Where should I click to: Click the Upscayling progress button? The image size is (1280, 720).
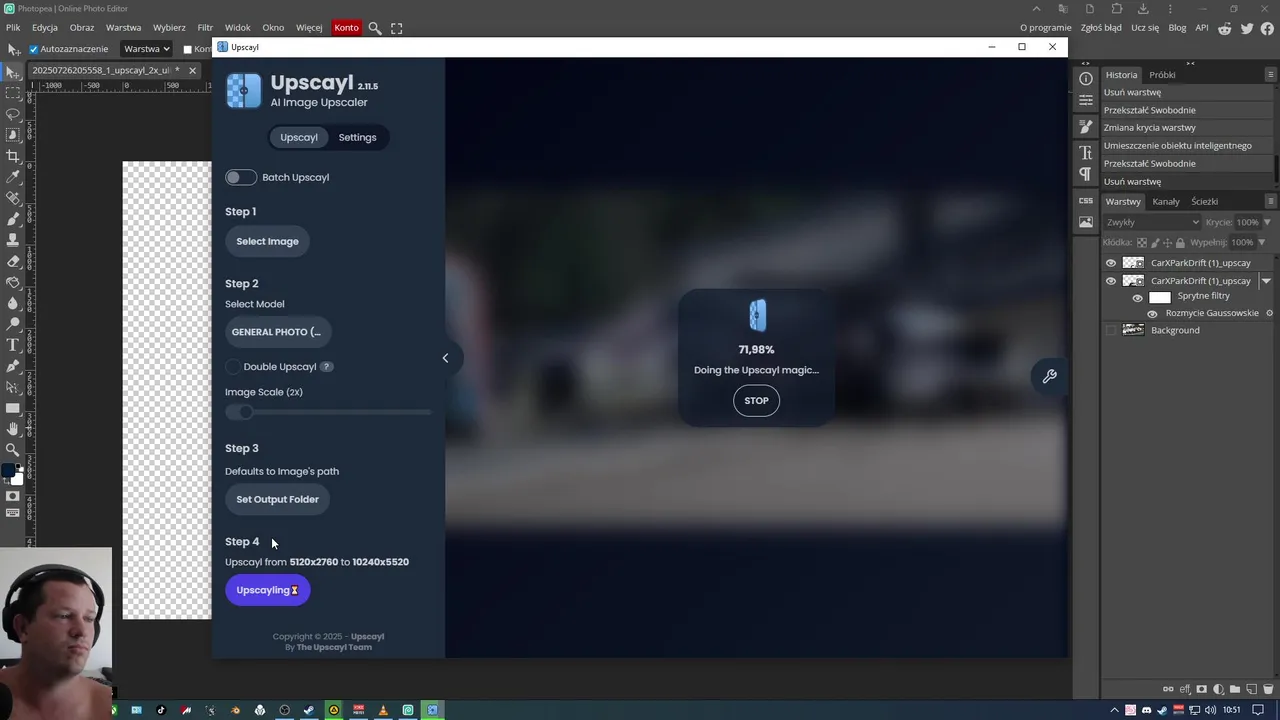tap(267, 590)
